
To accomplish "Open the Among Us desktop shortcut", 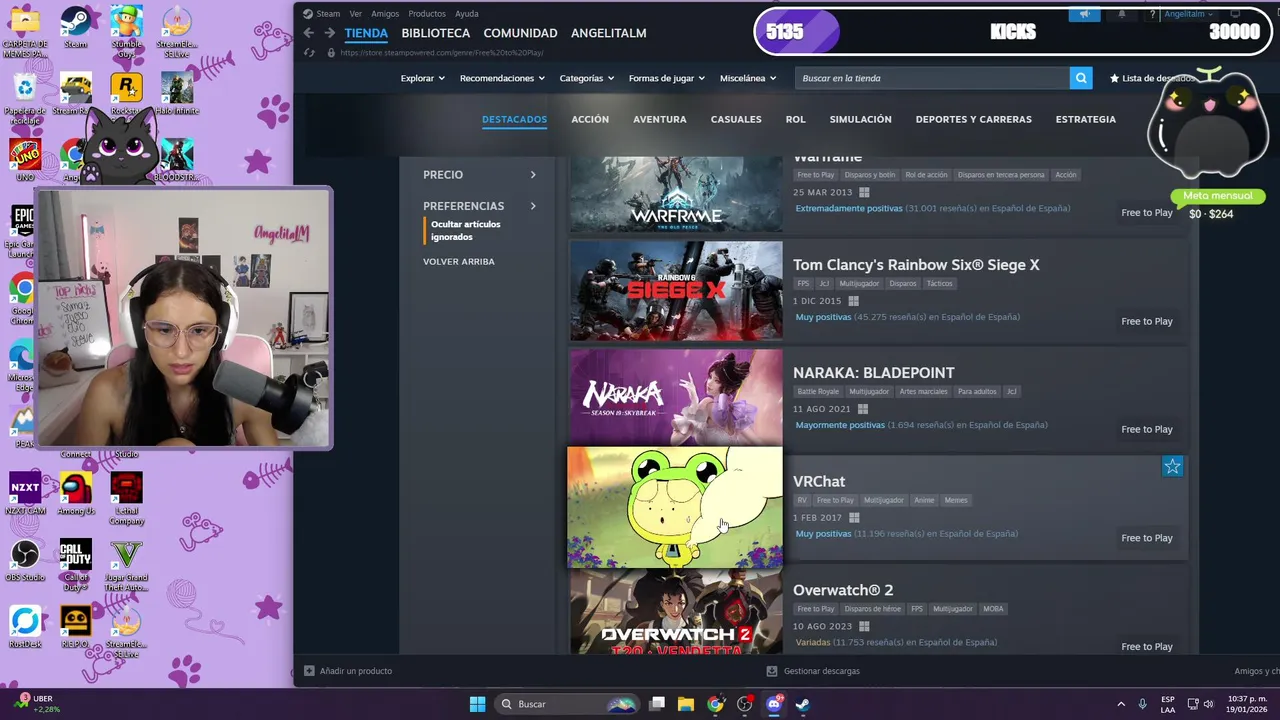I will [x=75, y=494].
